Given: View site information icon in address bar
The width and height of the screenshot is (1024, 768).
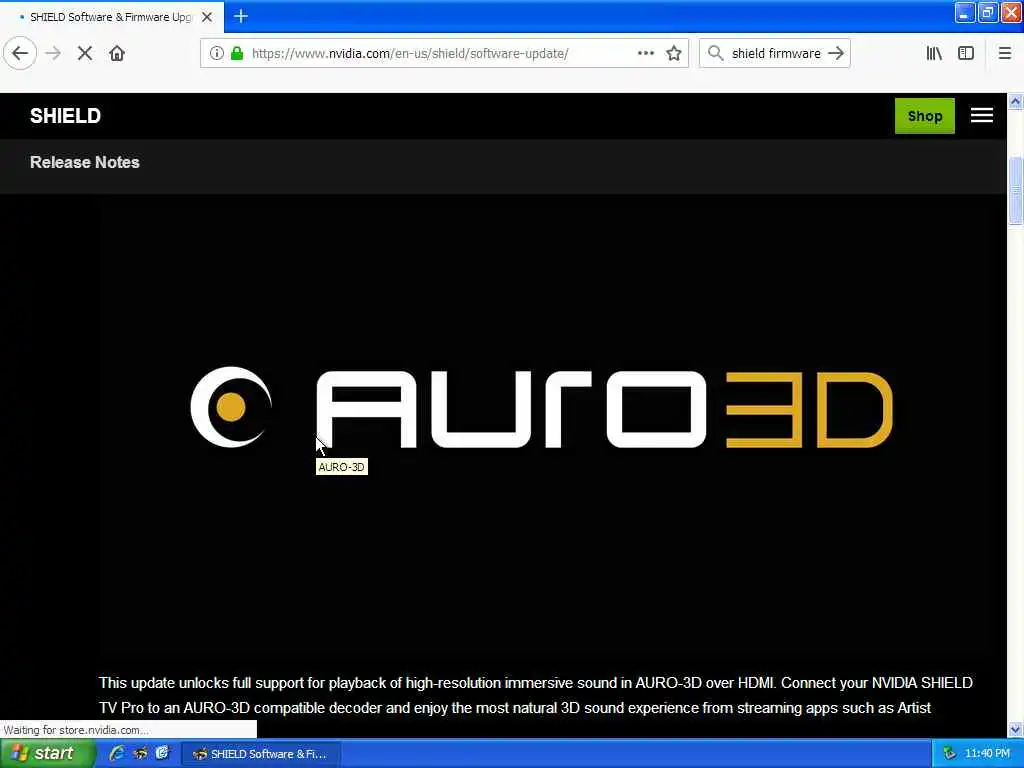Looking at the screenshot, I should click(217, 54).
